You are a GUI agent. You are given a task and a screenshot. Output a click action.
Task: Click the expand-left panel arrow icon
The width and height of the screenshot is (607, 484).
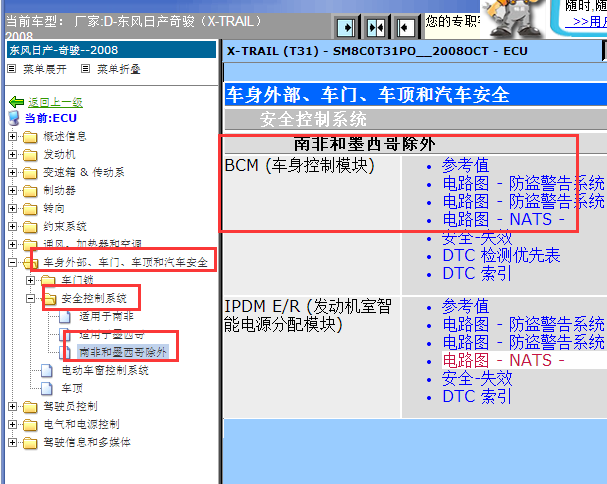(405, 27)
